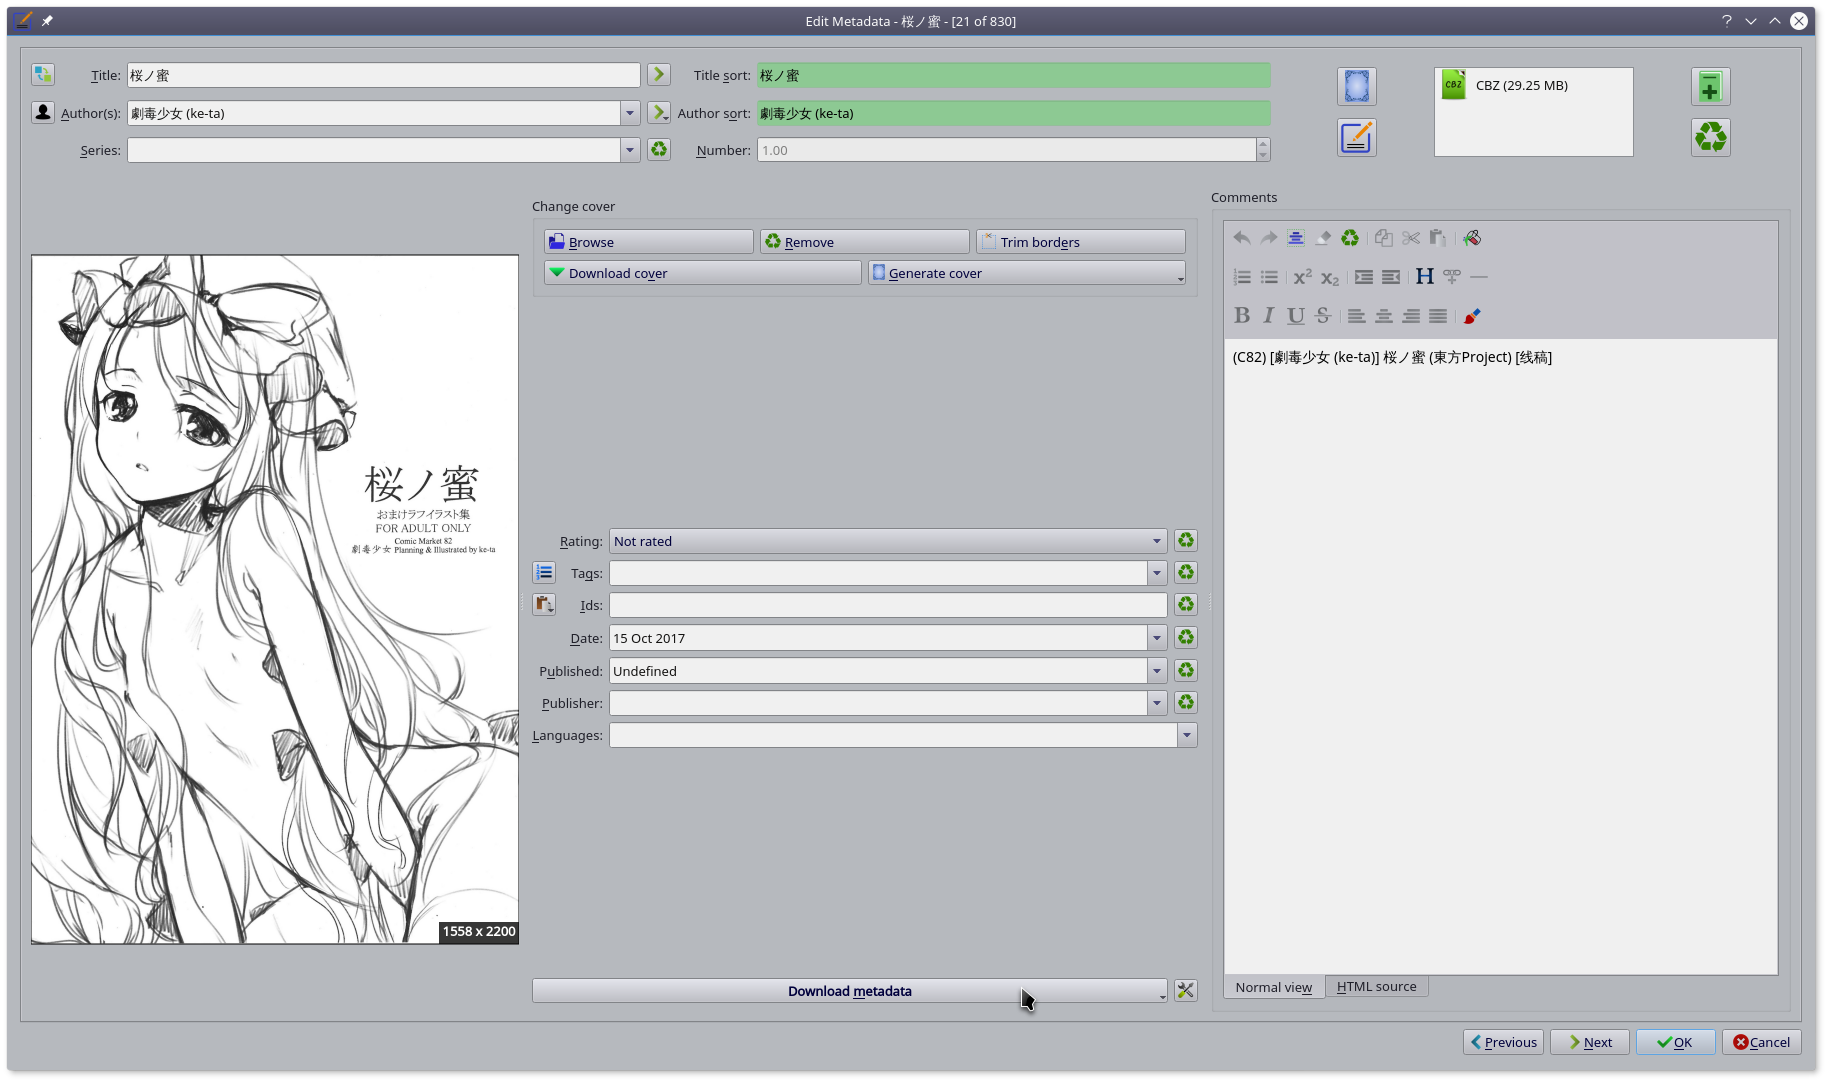Open the Author(s) dropdown arrow

(x=630, y=113)
